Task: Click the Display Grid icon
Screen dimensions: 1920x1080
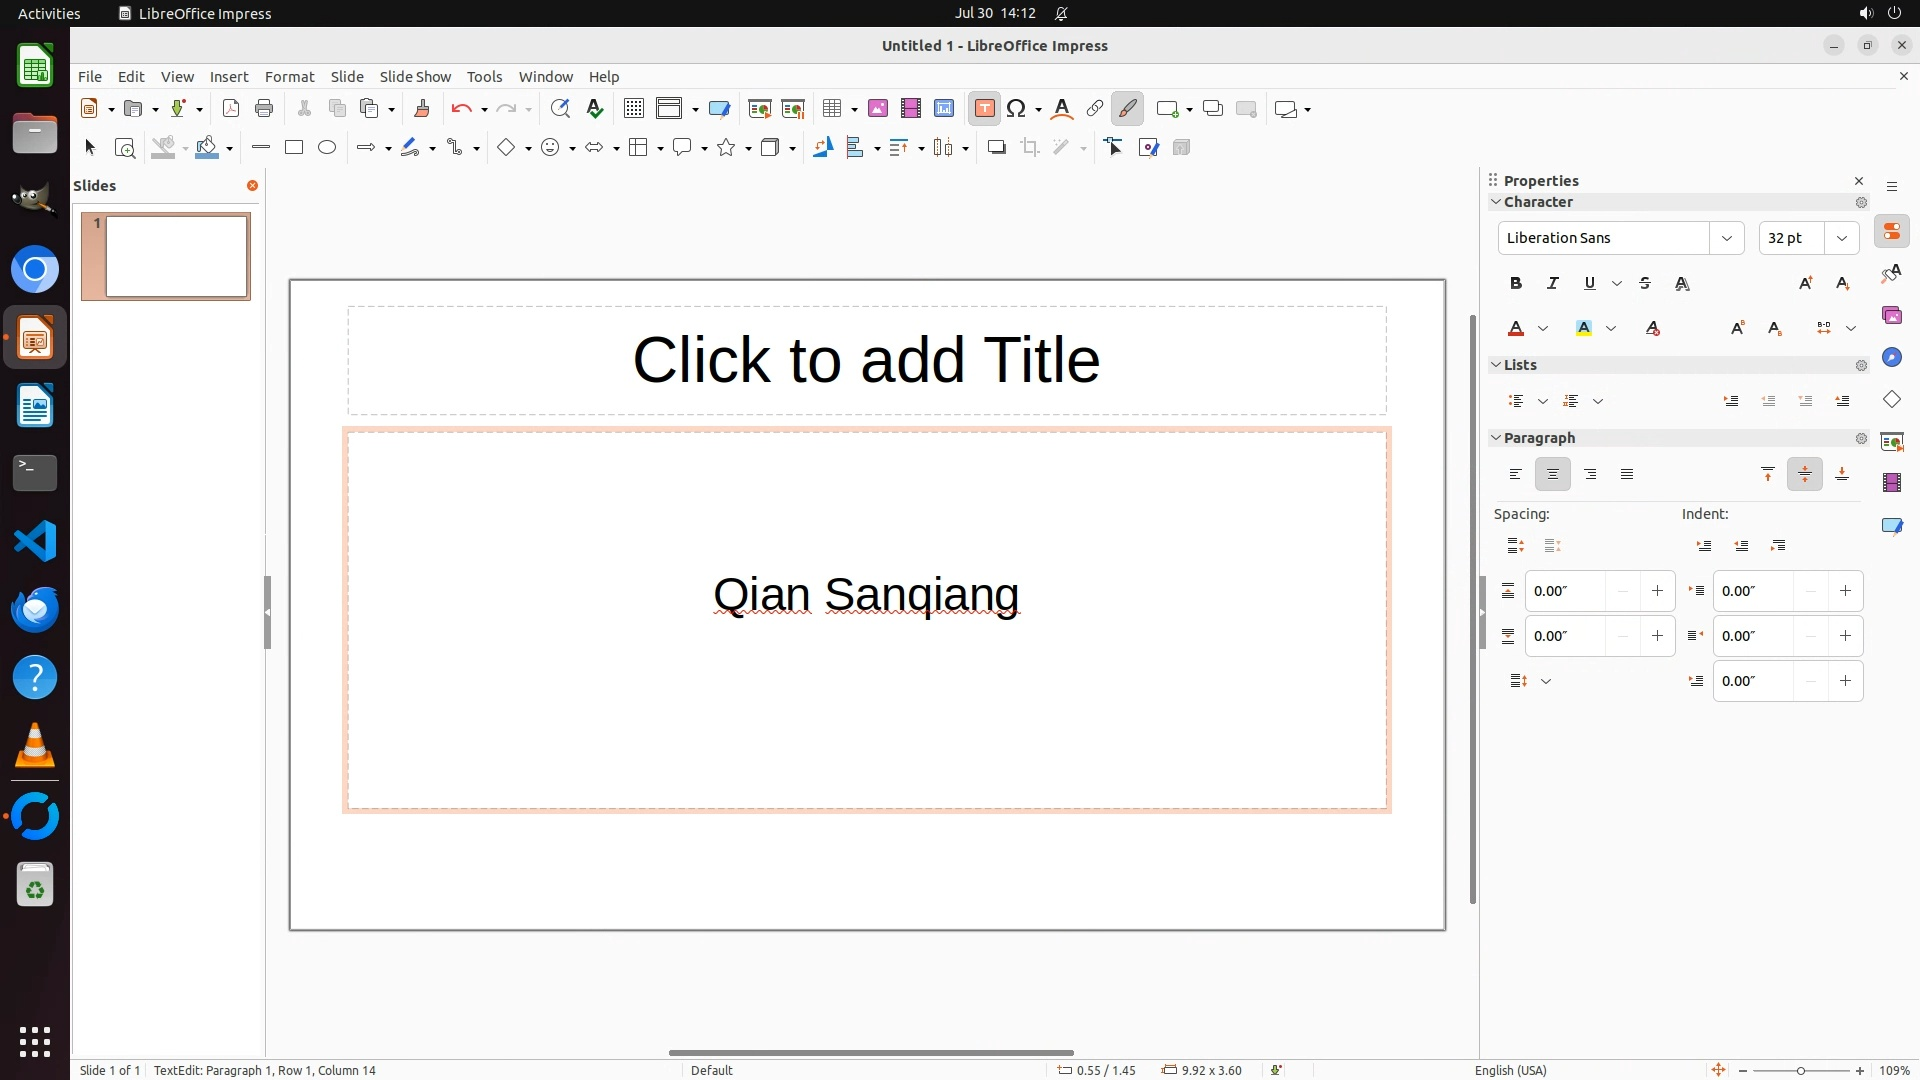Action: [633, 109]
